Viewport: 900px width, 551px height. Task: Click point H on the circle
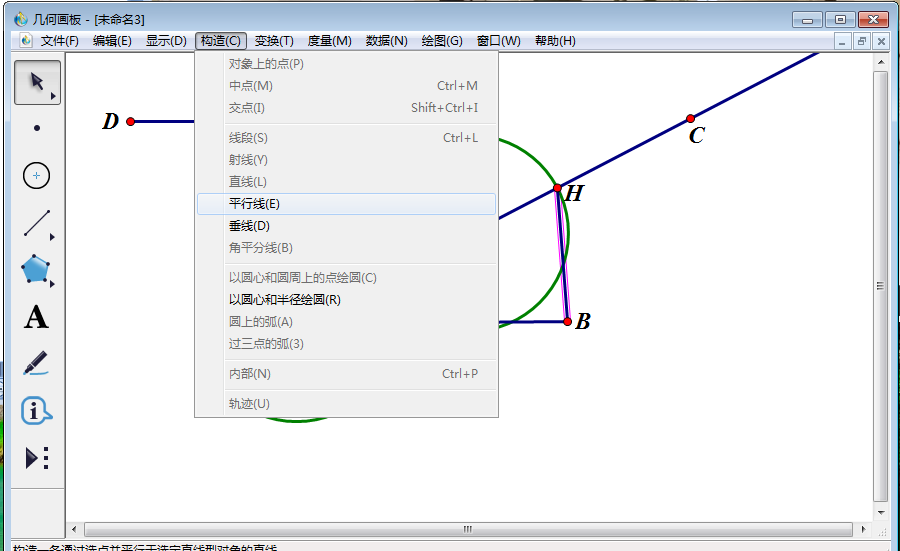coord(557,188)
